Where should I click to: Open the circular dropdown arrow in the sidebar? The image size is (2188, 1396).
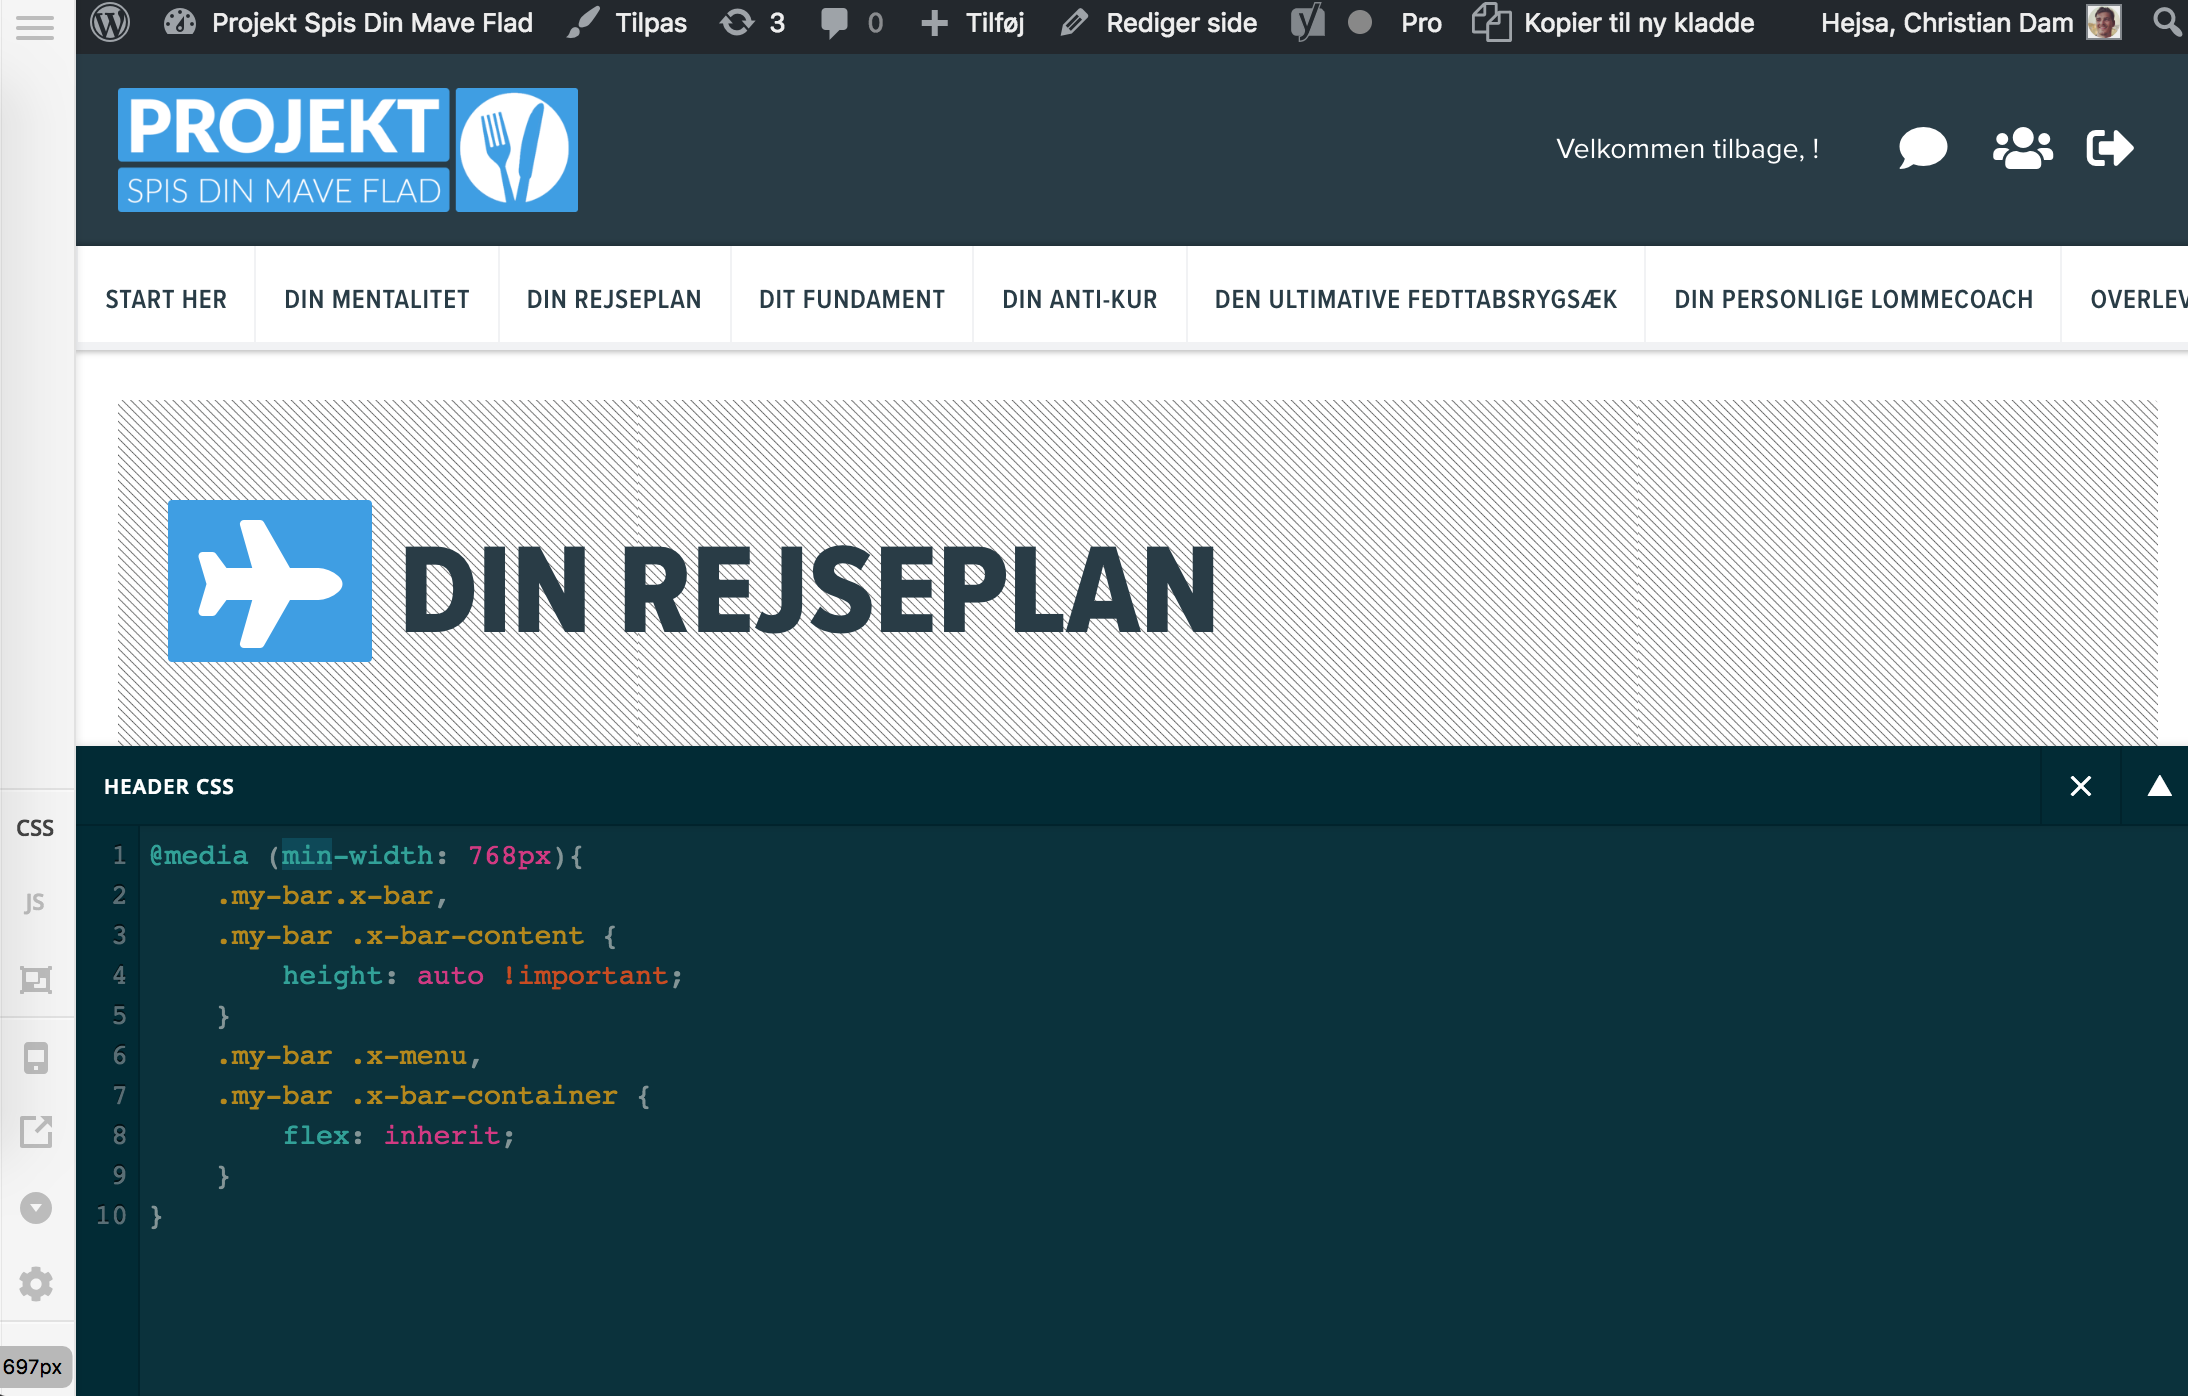coord(36,1208)
